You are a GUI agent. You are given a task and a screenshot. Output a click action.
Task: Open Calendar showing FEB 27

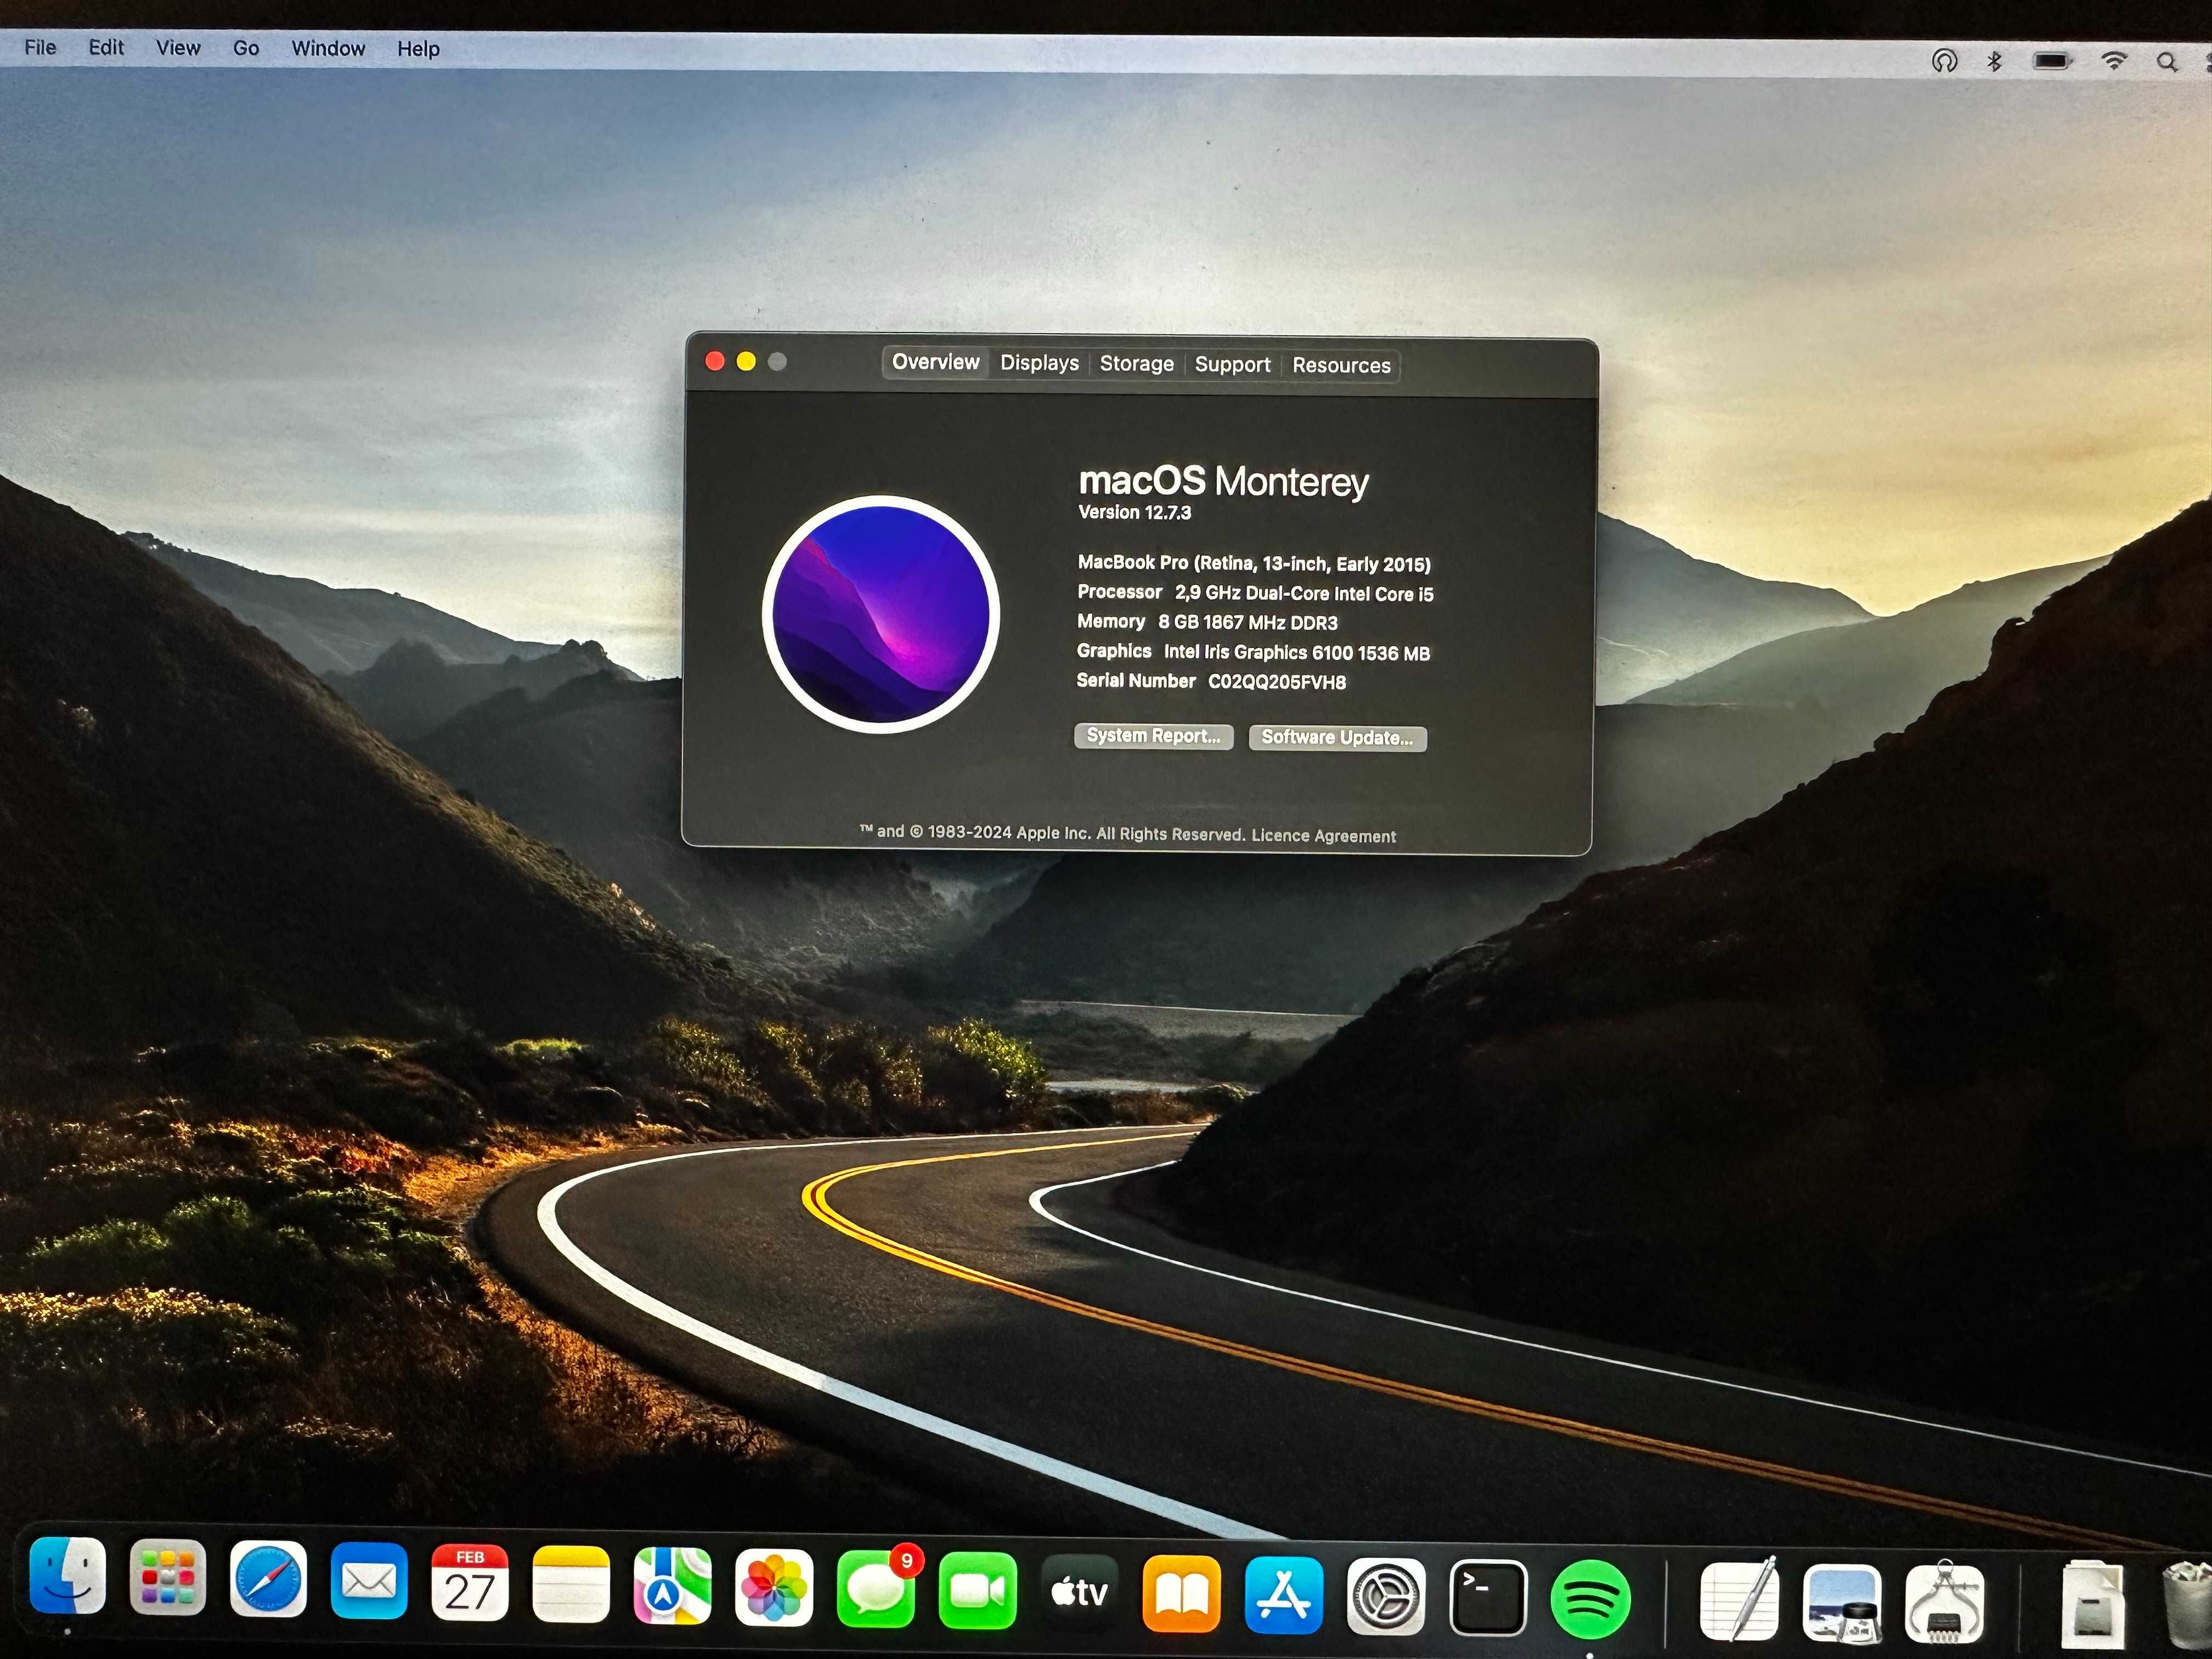tap(470, 1584)
